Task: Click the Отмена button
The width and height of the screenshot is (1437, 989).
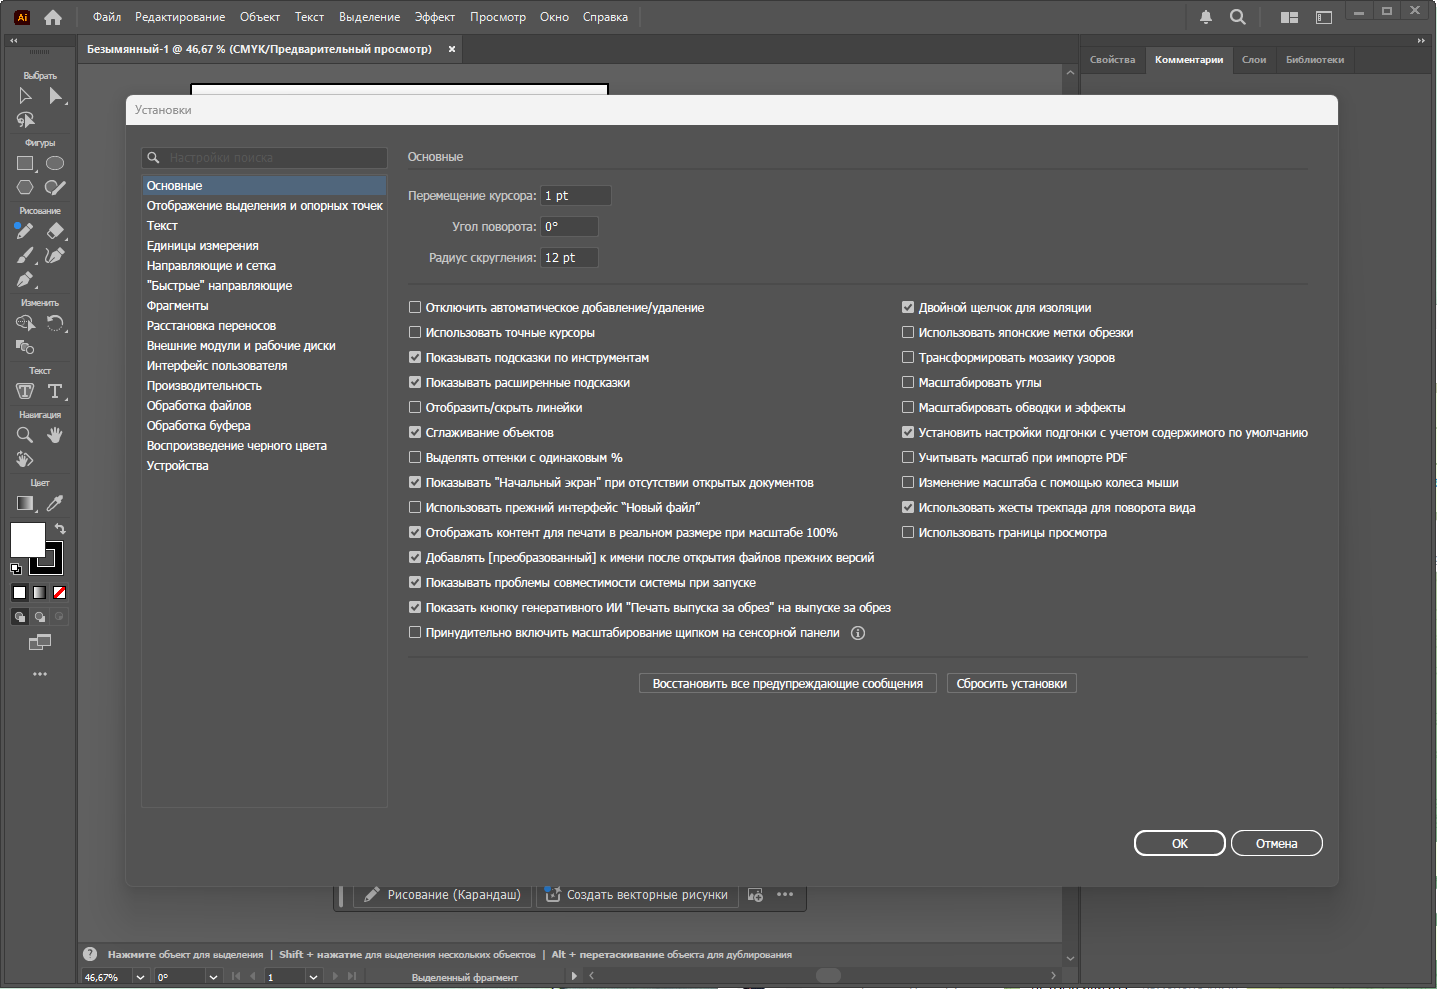Action: tap(1277, 844)
